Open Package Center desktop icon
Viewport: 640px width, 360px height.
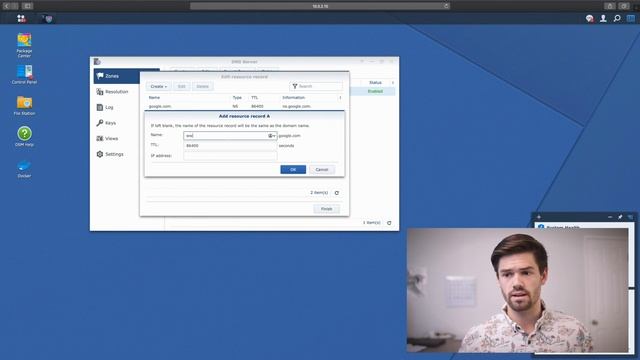[24, 45]
